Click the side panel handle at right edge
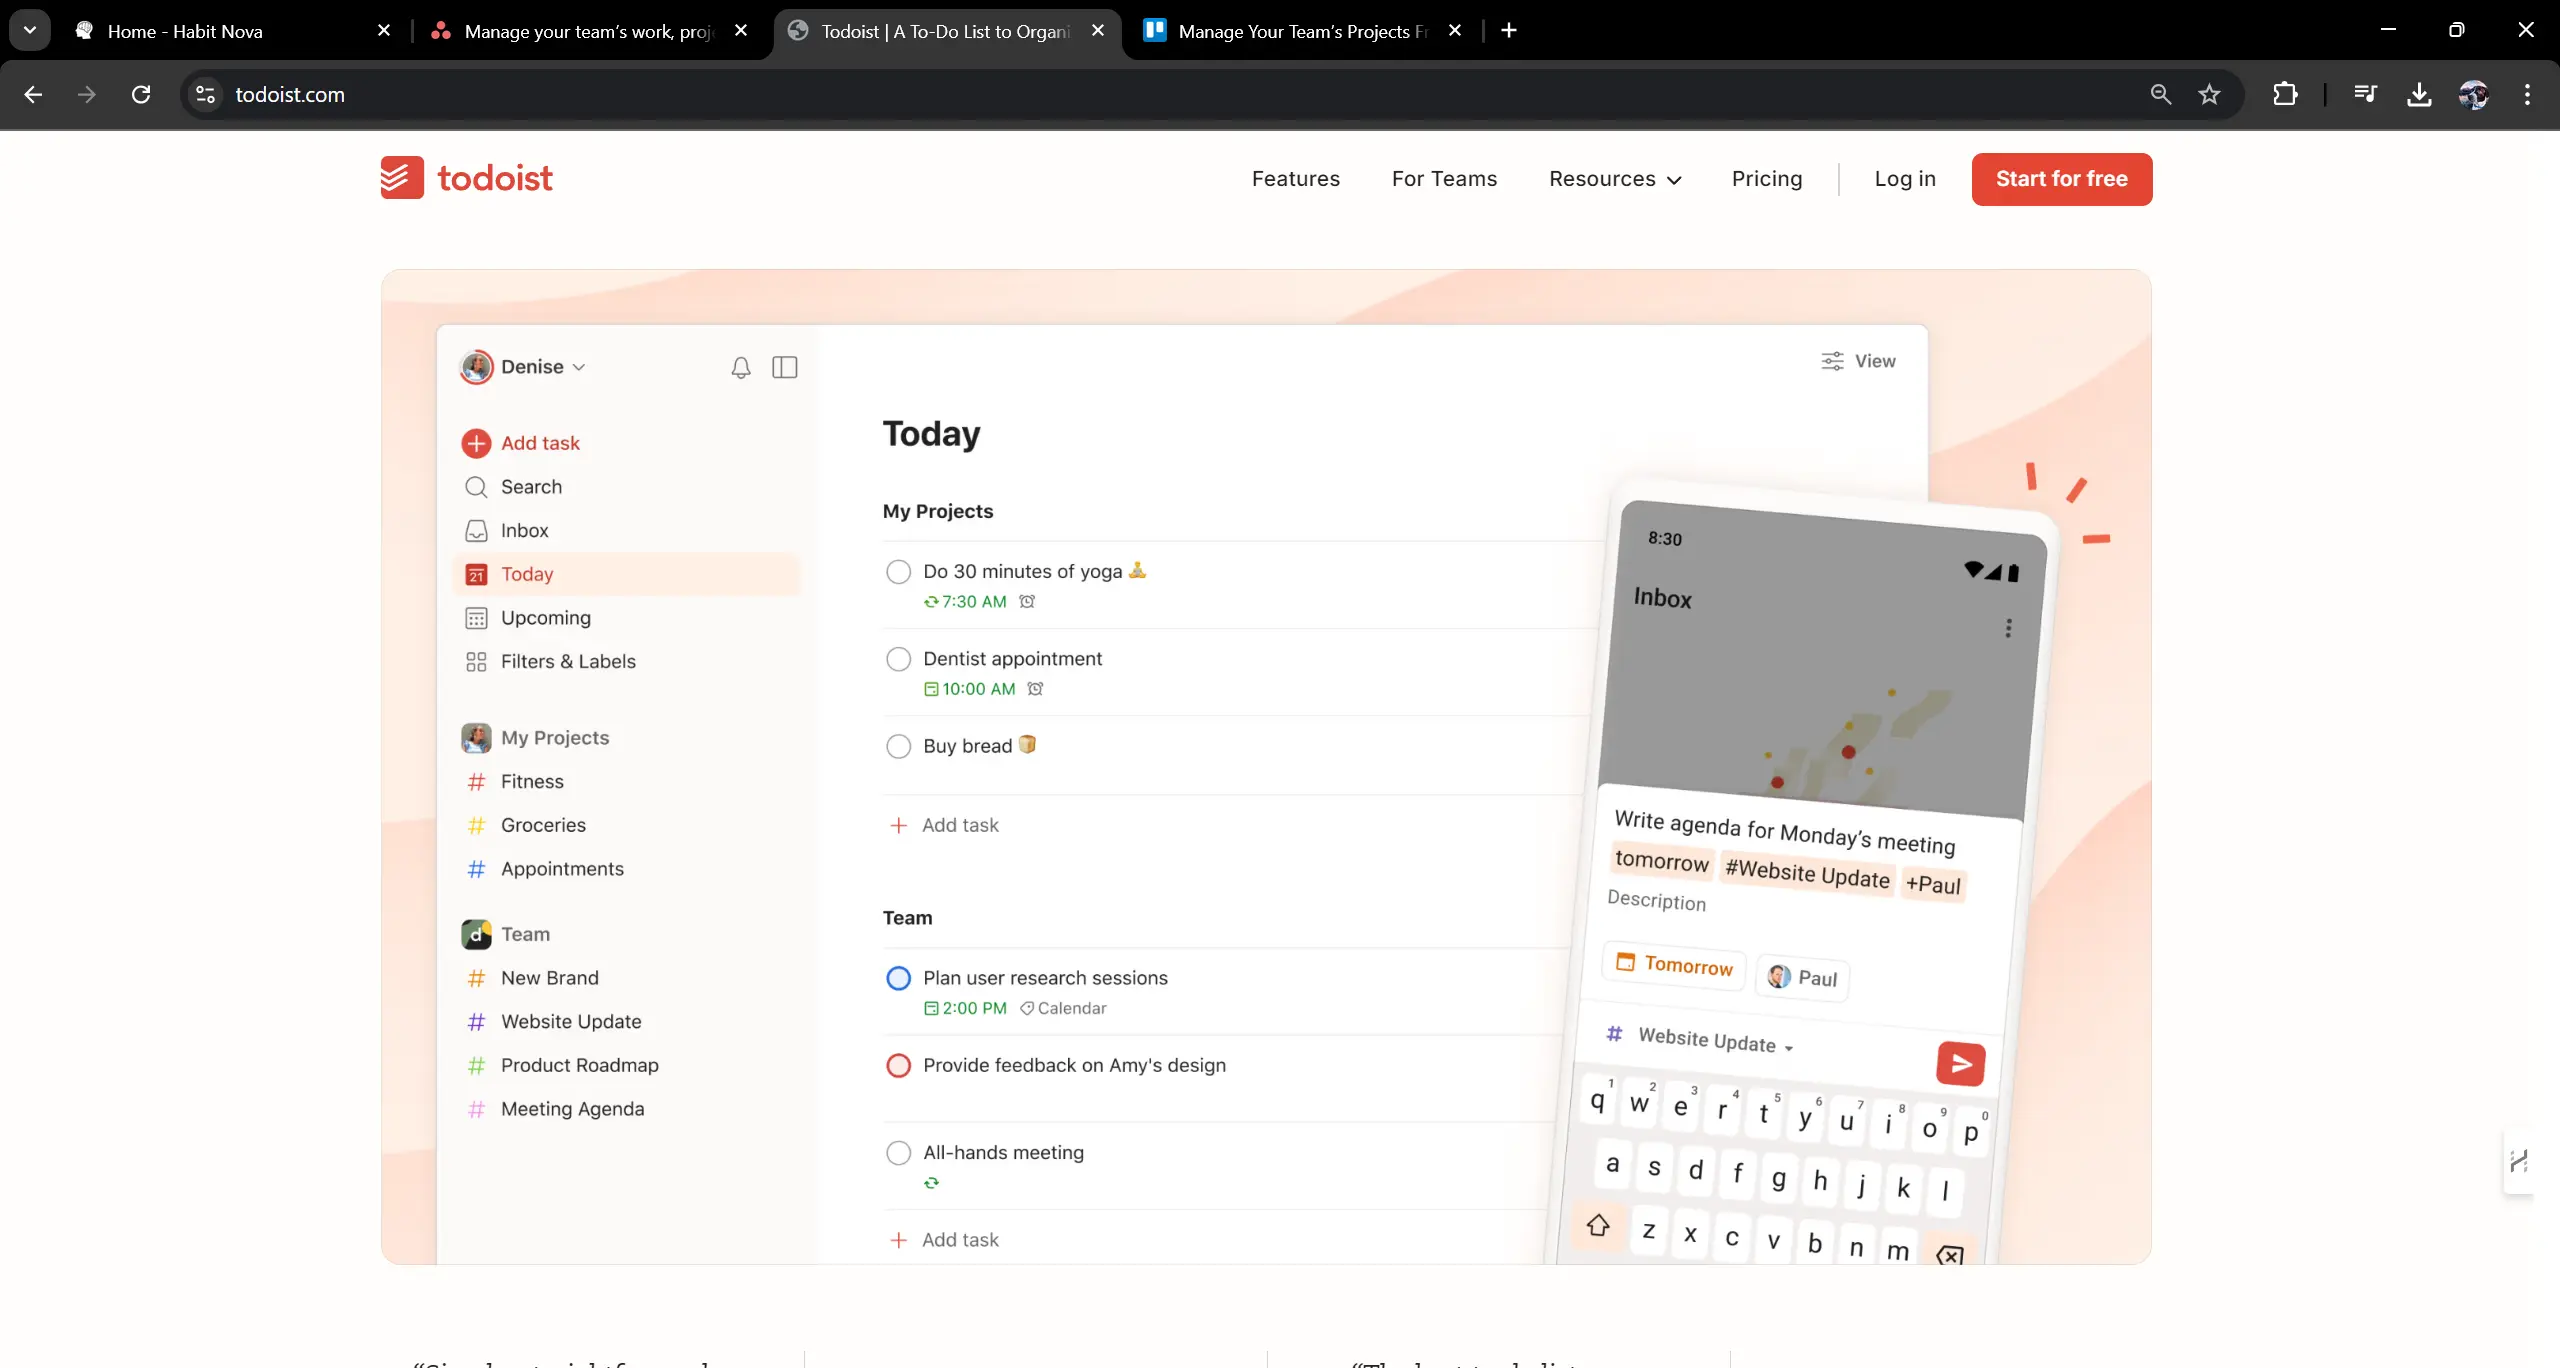Screen dimensions: 2560x1368 (x=2519, y=1162)
